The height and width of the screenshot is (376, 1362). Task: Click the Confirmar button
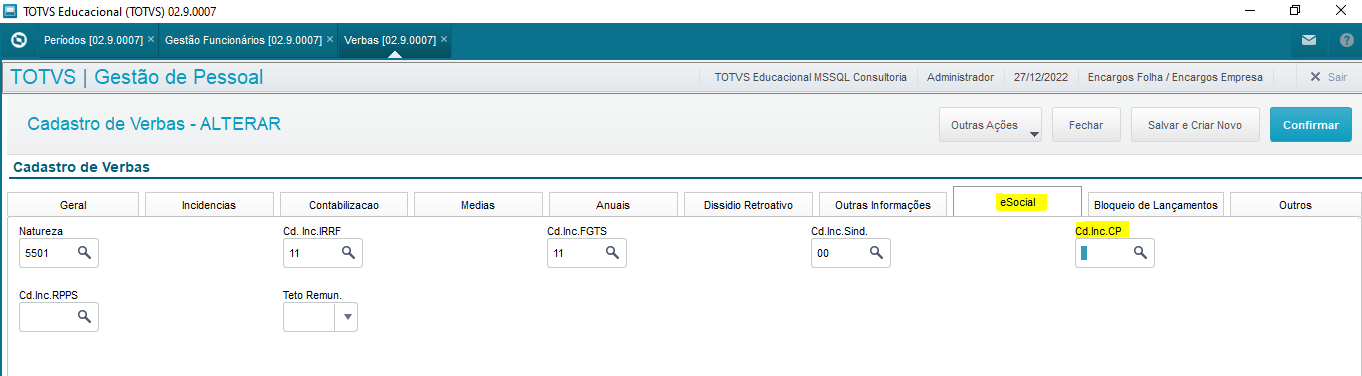click(1310, 126)
